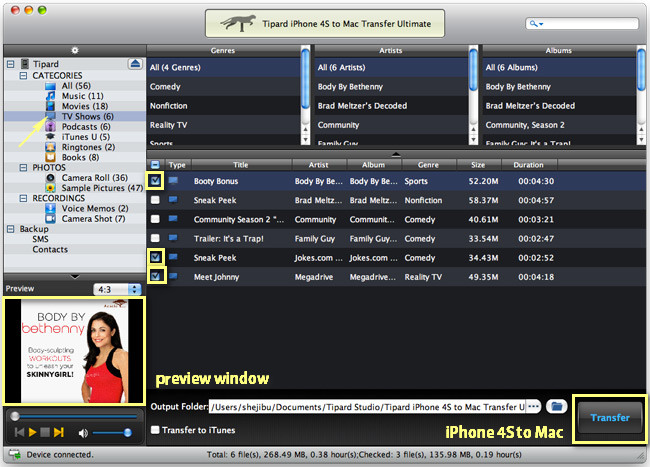Select the Books (8) icon
The height and width of the screenshot is (467, 650).
pyautogui.click(x=50, y=157)
